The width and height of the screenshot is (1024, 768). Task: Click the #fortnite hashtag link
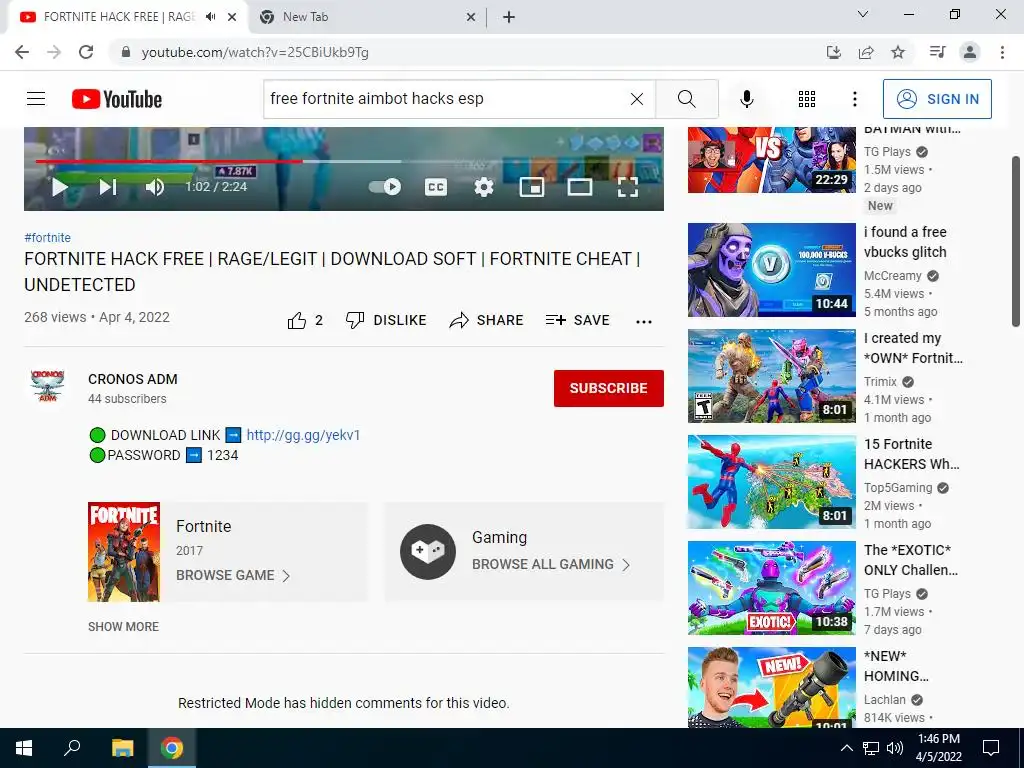point(47,238)
